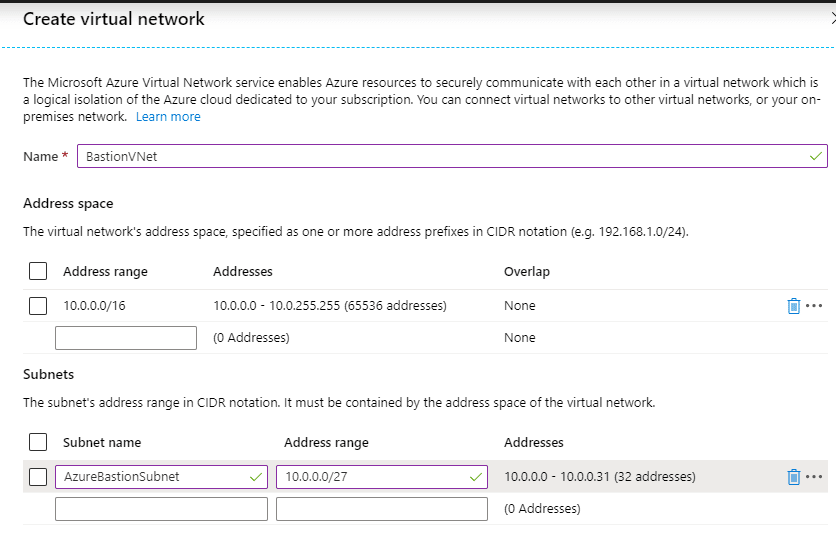This screenshot has width=836, height=536.
Task: Click the AzureBastionSubnet name field
Action: [x=161, y=477]
